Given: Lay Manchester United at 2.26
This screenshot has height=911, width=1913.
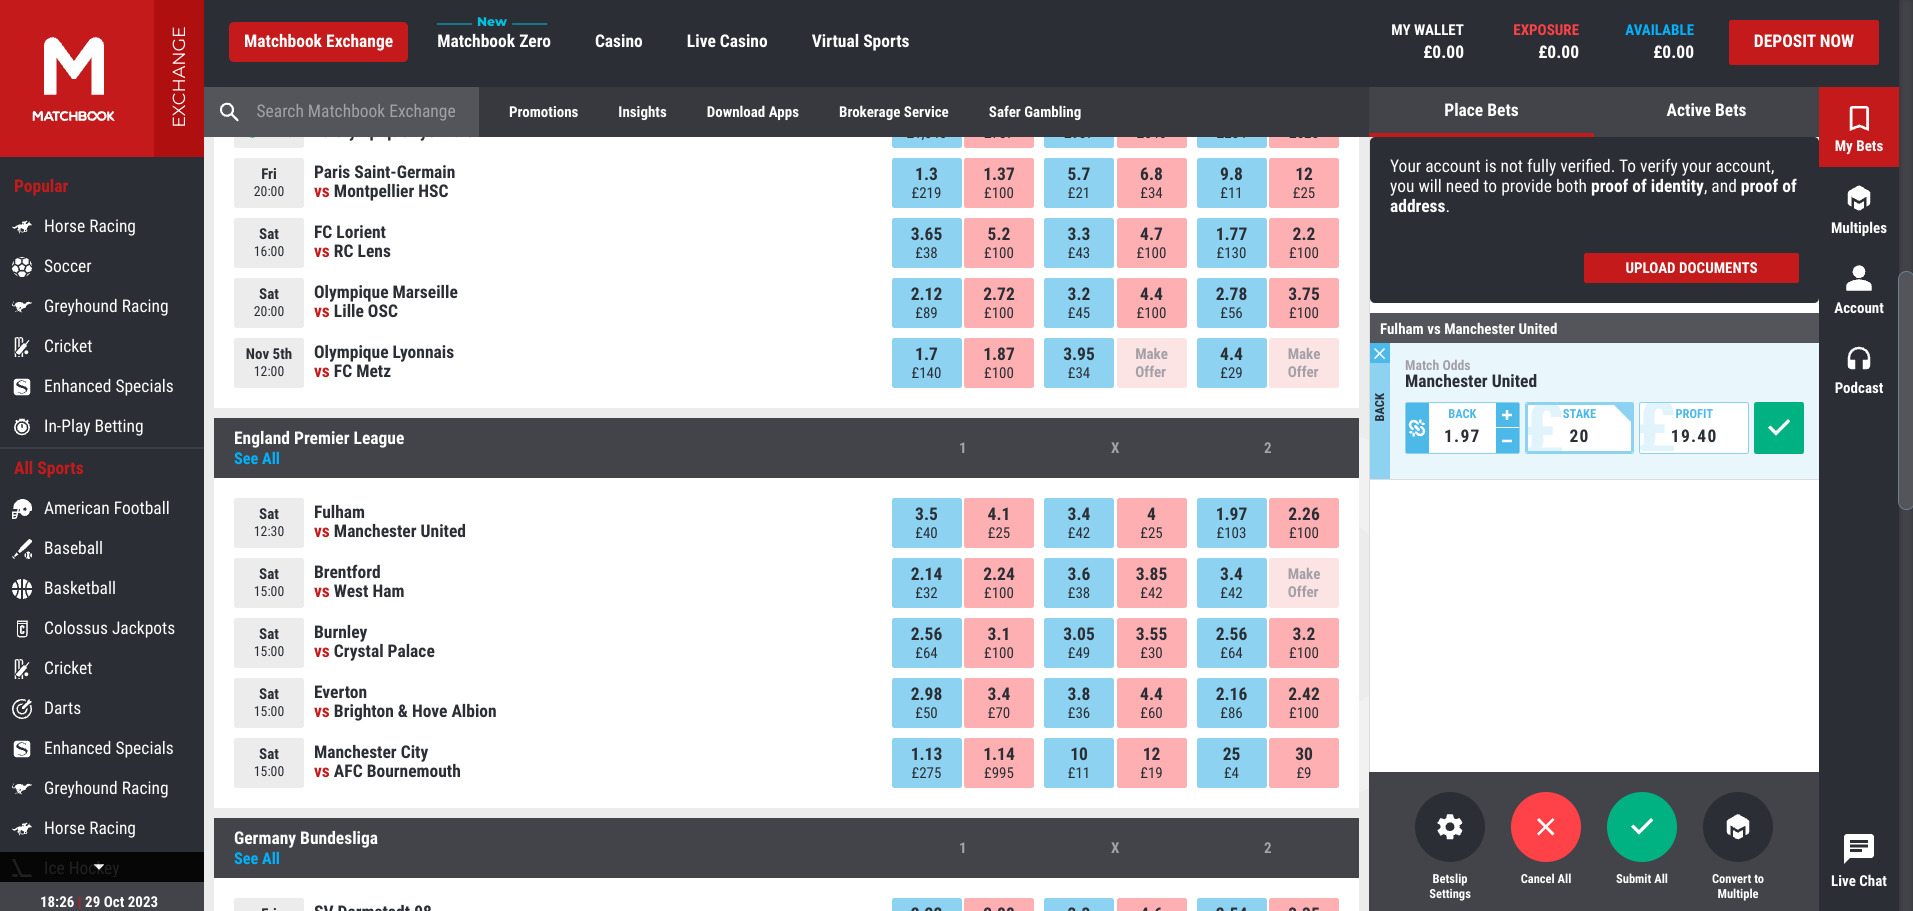Looking at the screenshot, I should point(1303,523).
